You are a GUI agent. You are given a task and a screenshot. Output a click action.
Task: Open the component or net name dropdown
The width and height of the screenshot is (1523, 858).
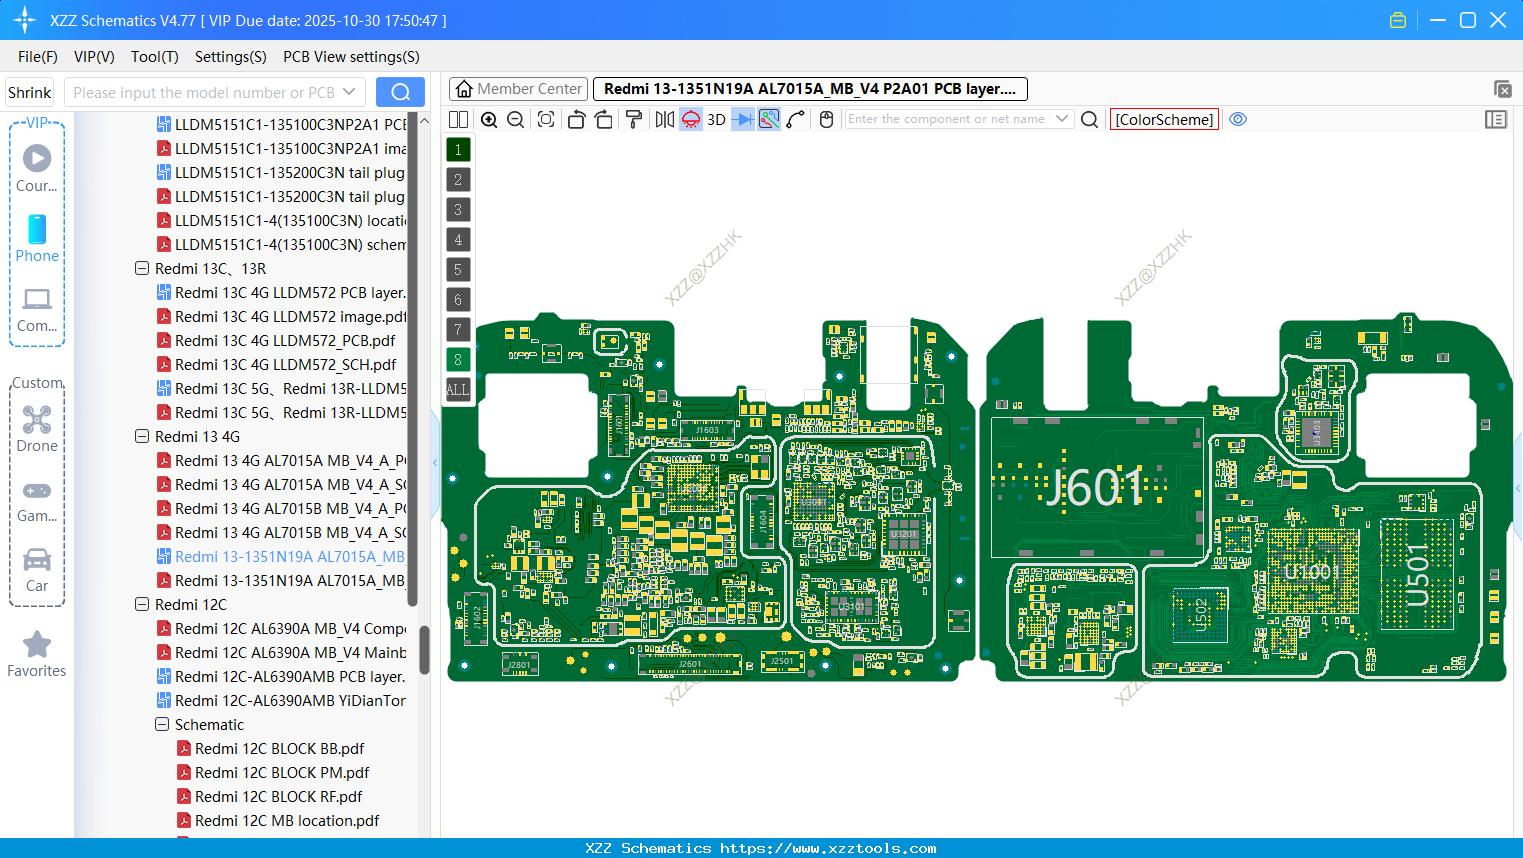pyautogui.click(x=1062, y=119)
